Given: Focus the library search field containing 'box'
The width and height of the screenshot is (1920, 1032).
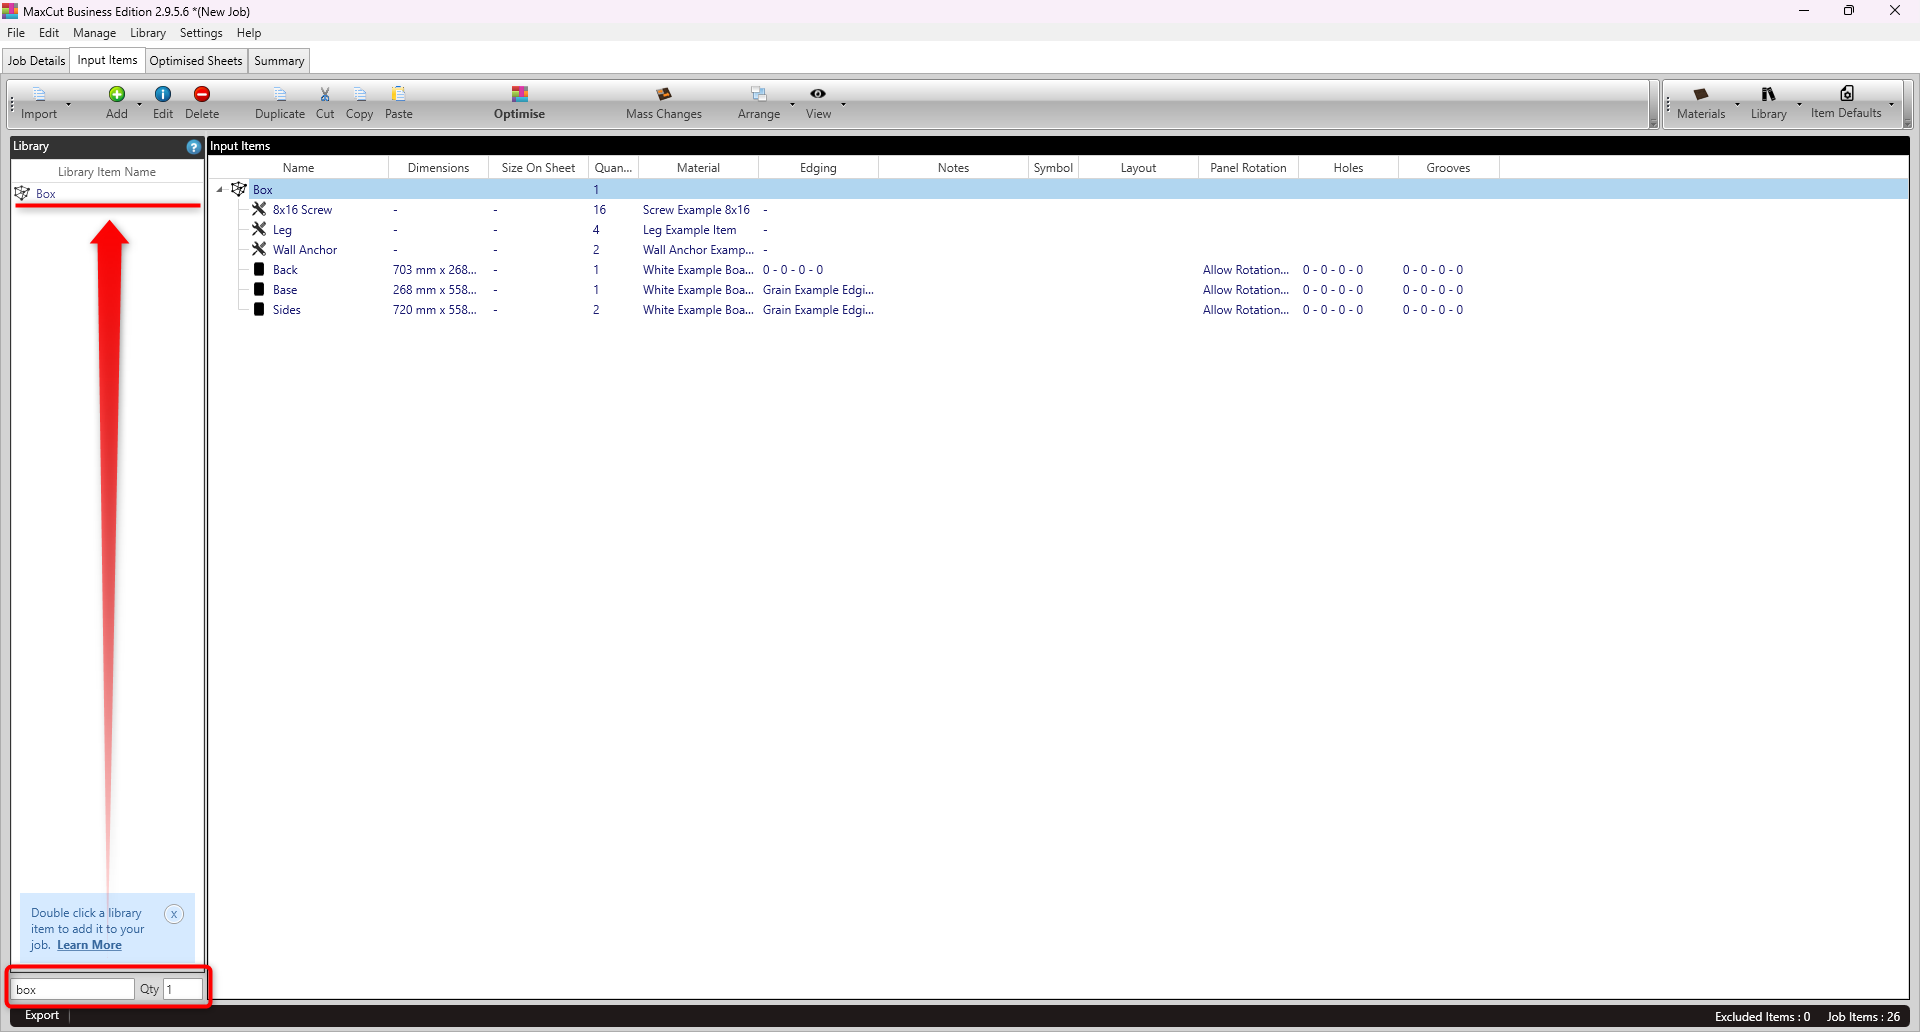Looking at the screenshot, I should 72,989.
